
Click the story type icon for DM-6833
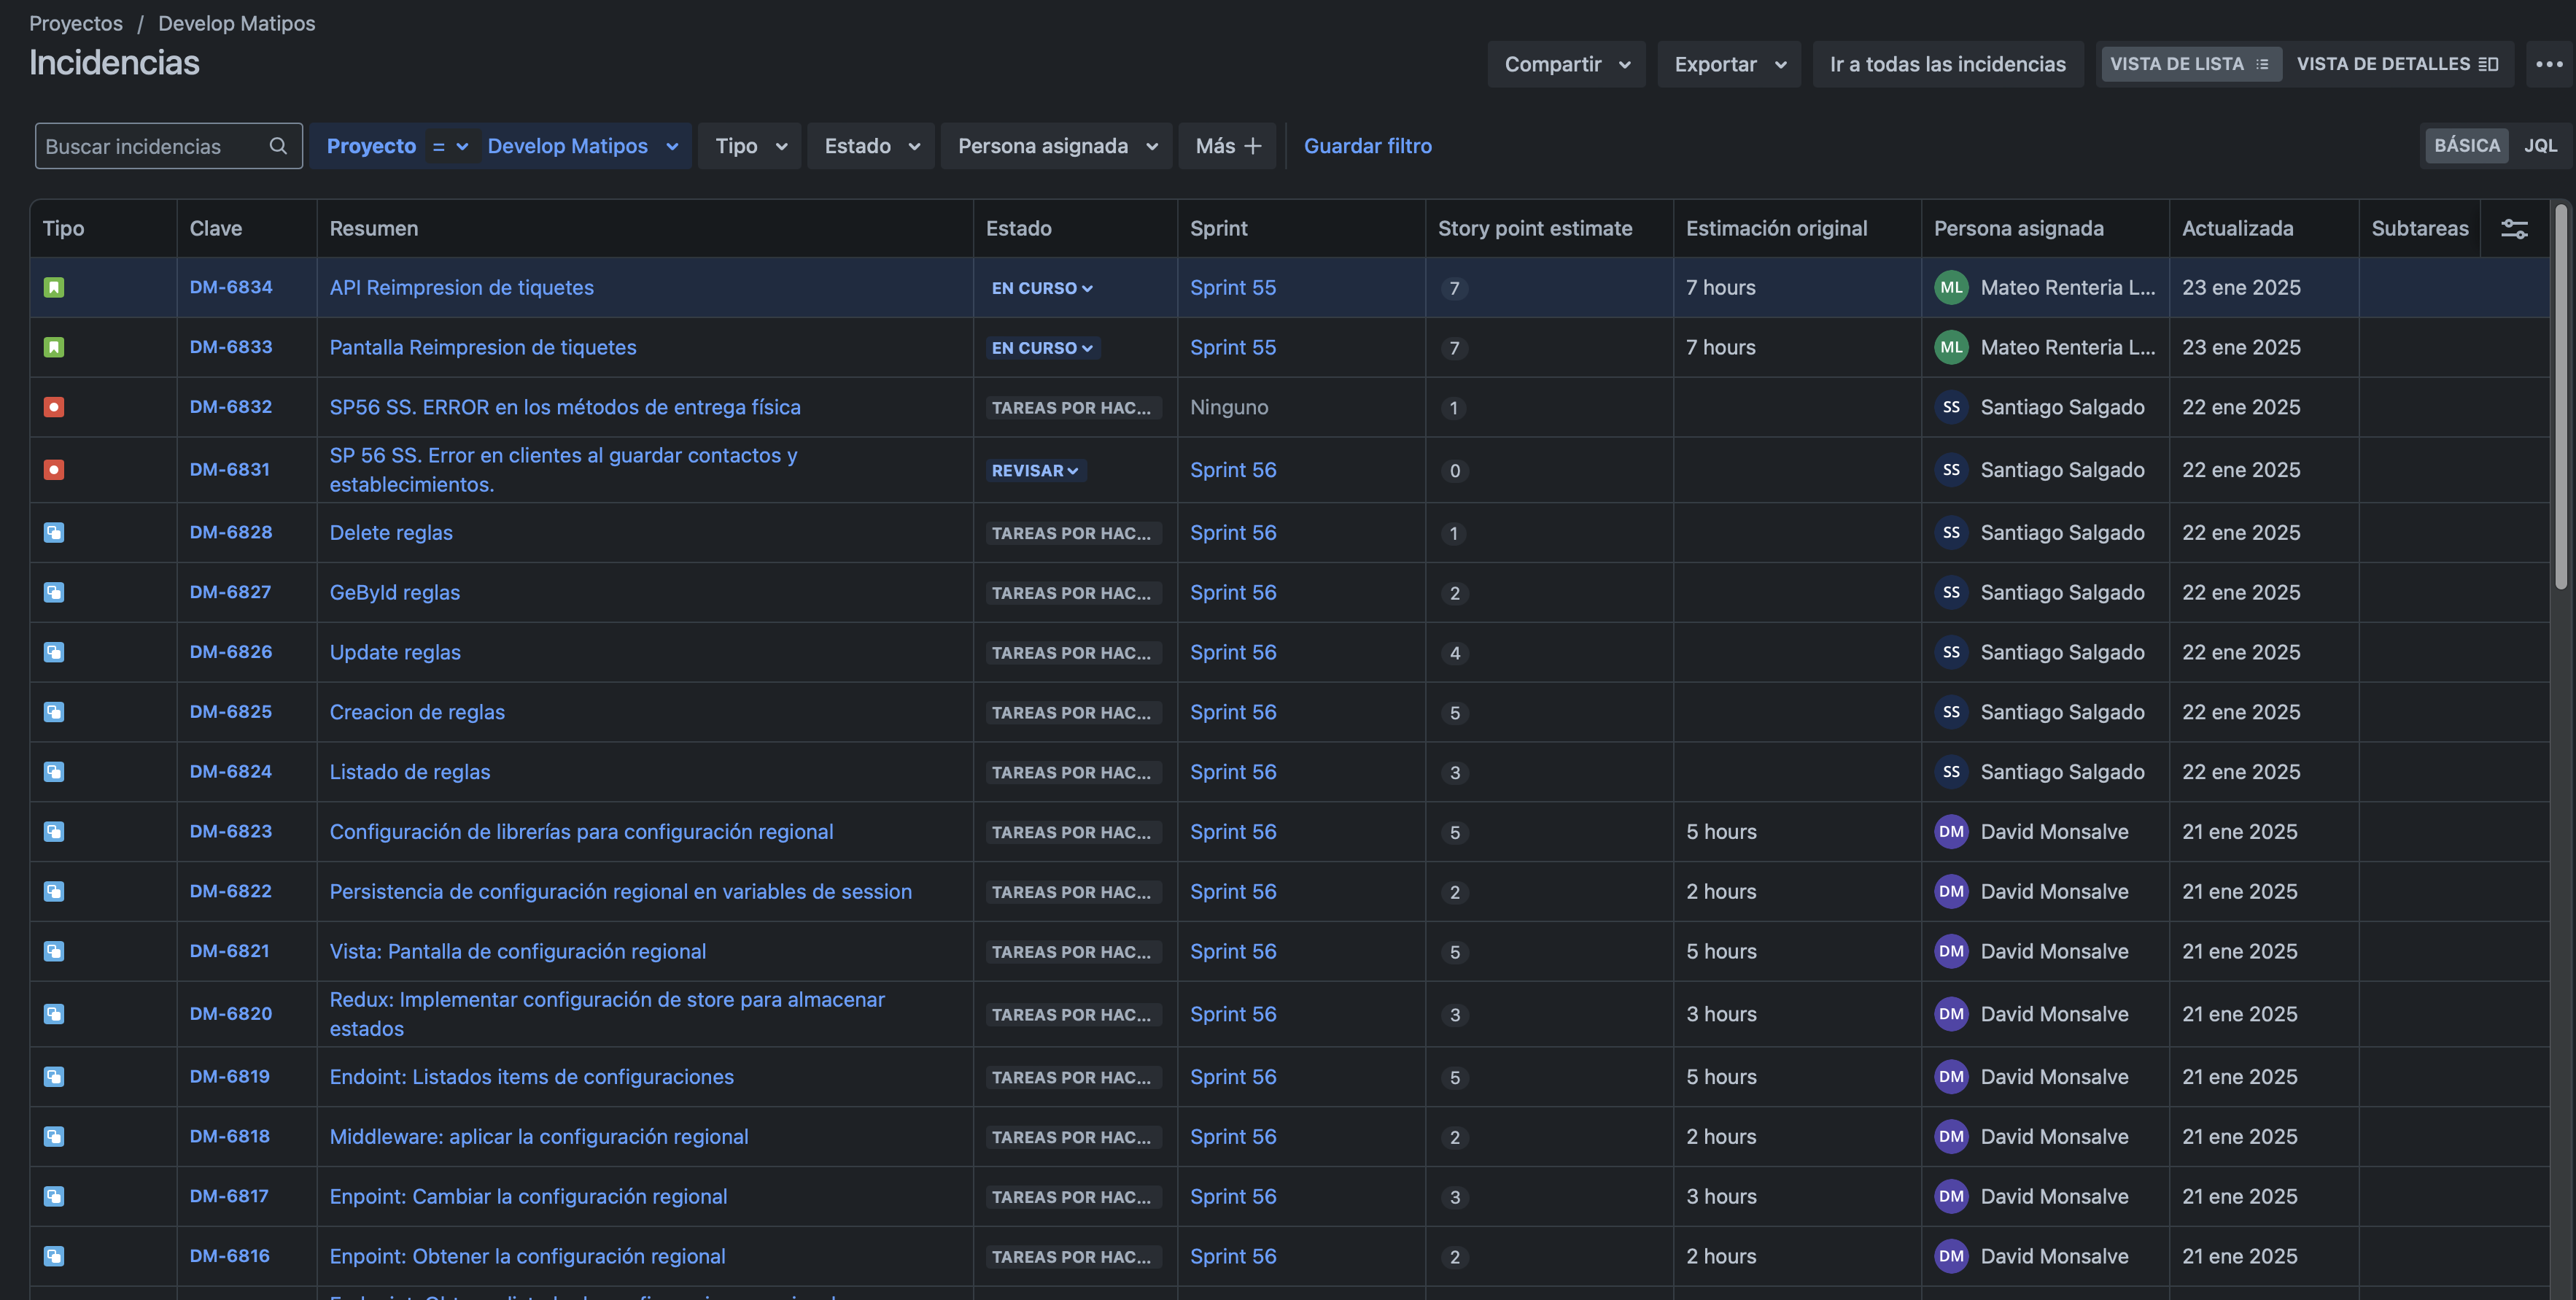click(54, 348)
